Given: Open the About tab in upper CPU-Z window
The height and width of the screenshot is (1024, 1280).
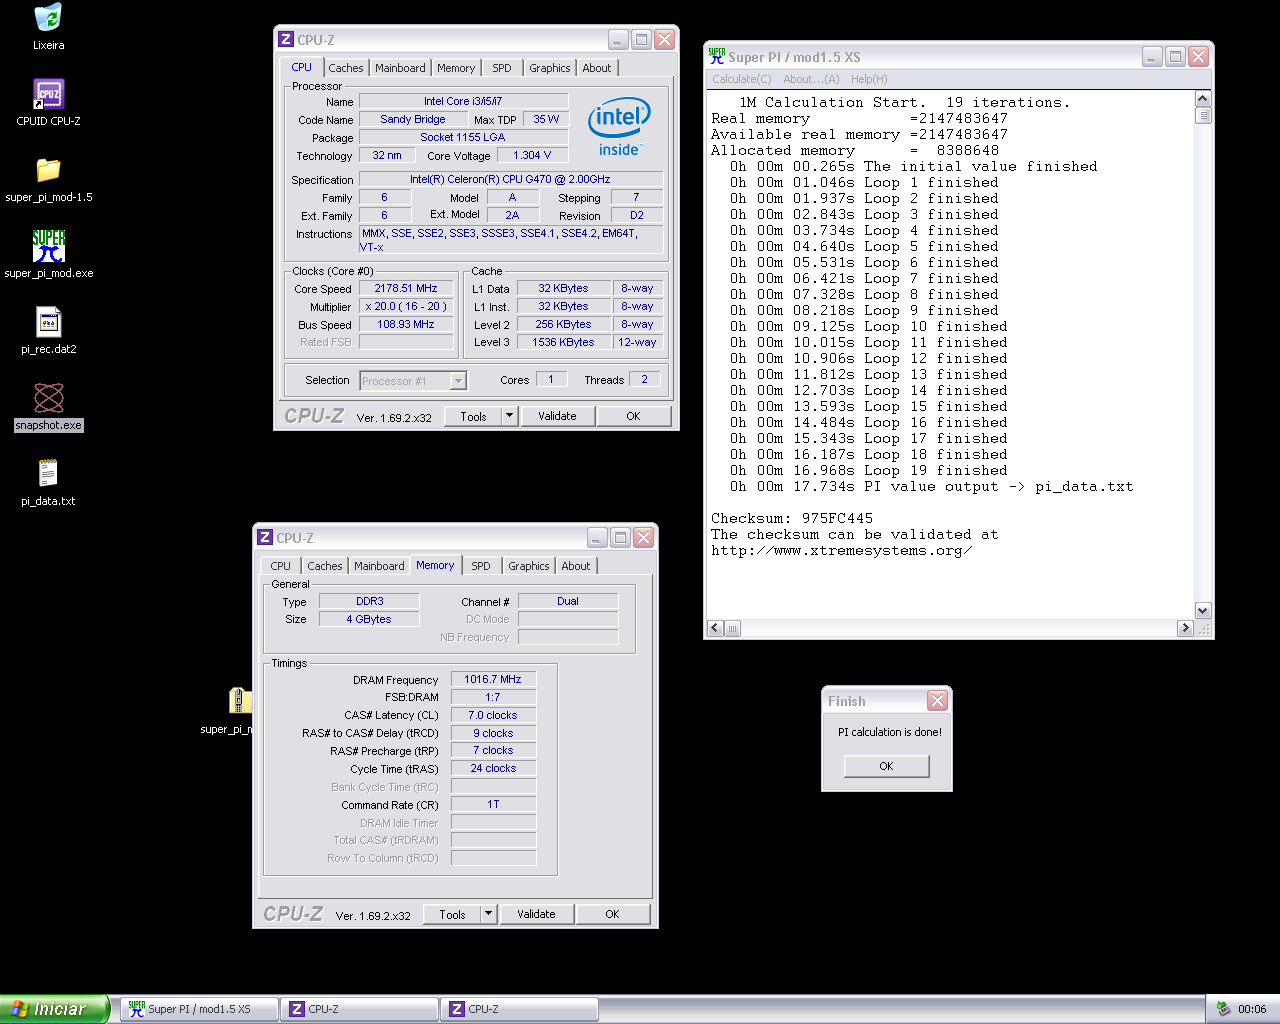Looking at the screenshot, I should 597,68.
